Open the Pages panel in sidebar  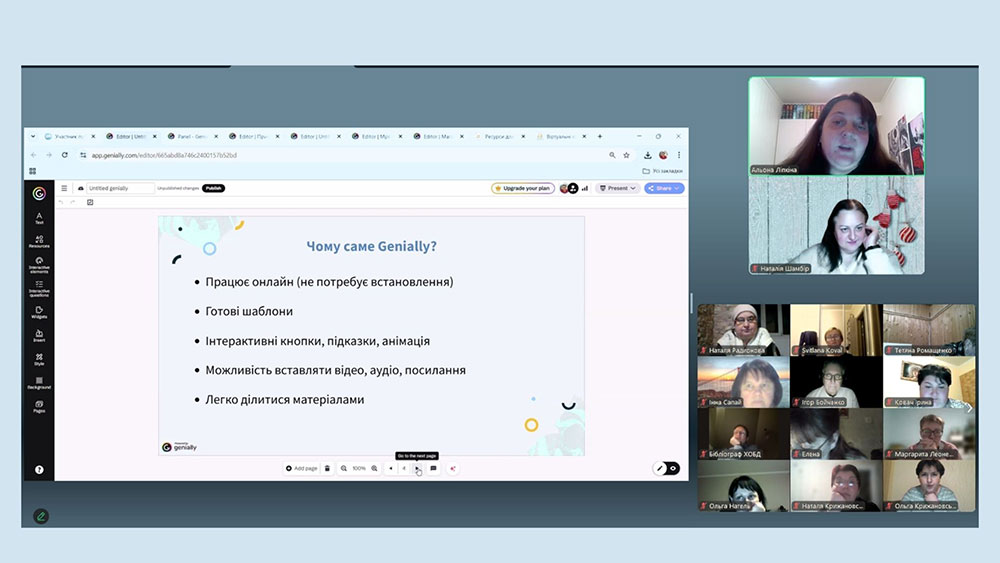coord(39,406)
